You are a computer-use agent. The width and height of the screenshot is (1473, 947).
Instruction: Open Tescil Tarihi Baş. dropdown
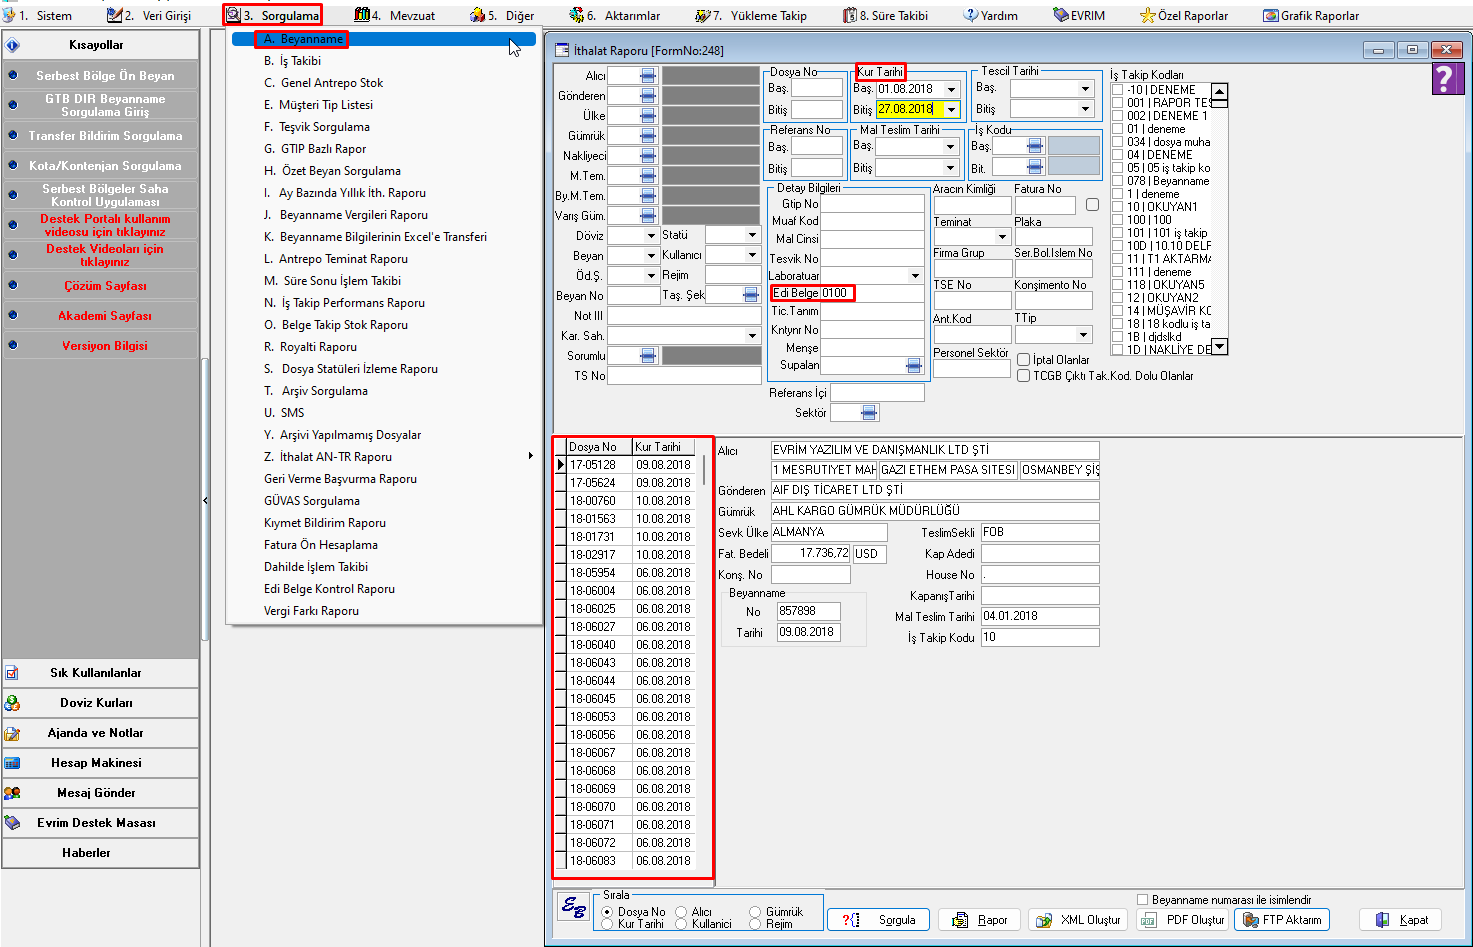click(x=1085, y=88)
